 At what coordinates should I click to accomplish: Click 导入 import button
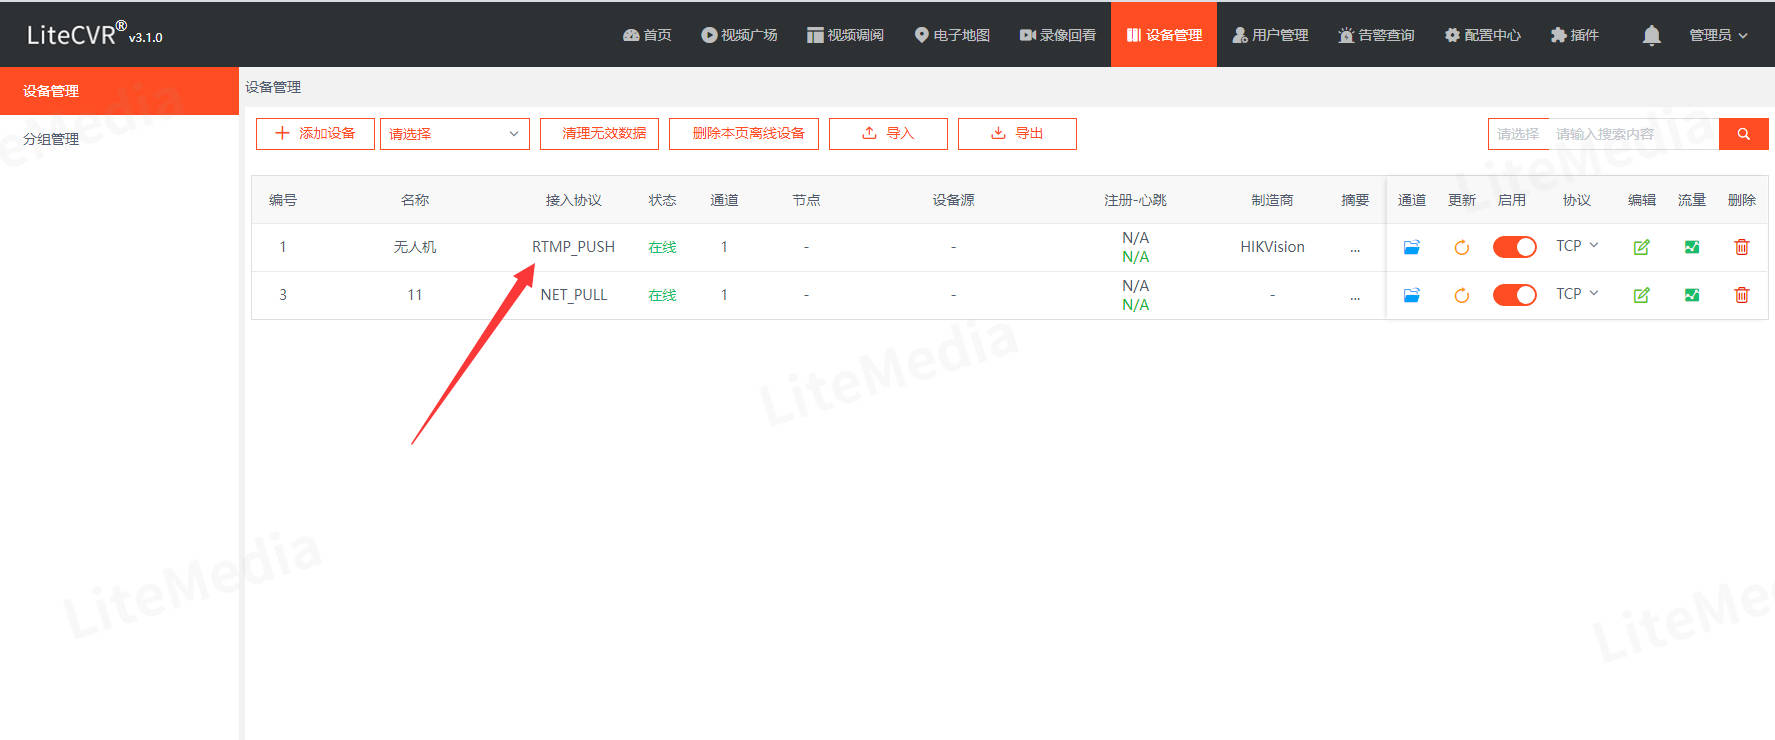pos(888,134)
